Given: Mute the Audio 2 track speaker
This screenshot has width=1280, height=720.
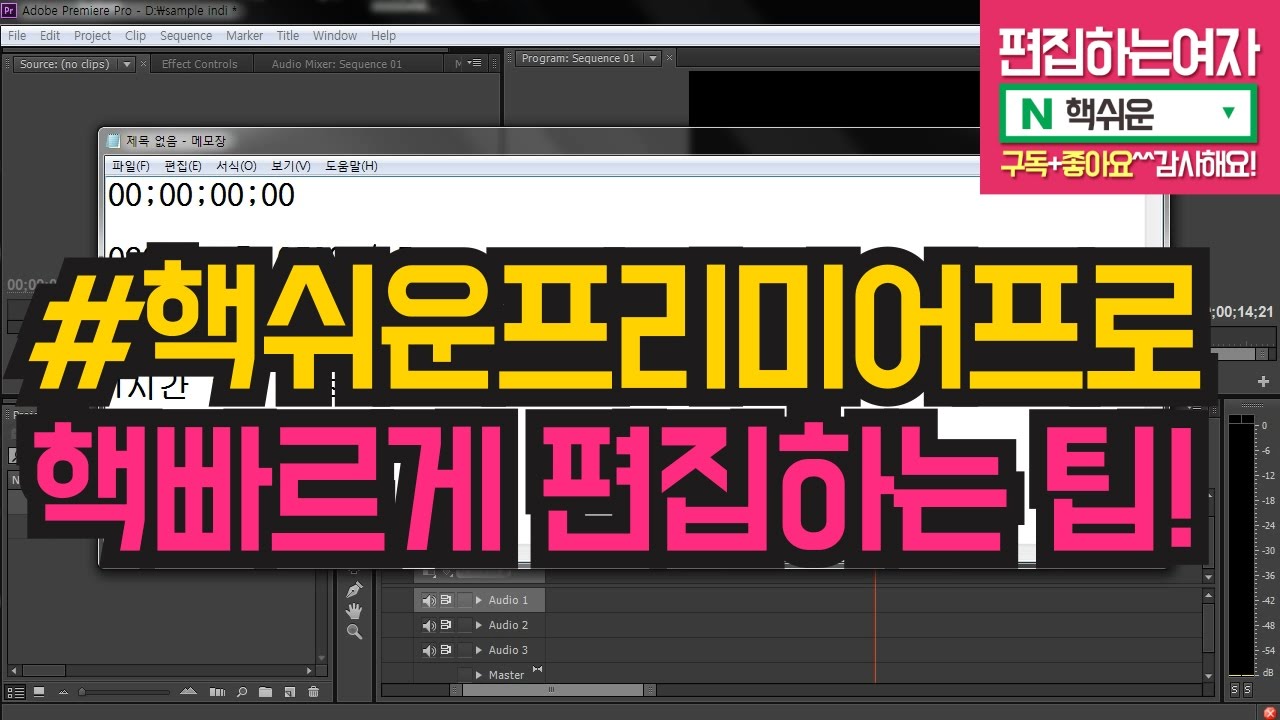Looking at the screenshot, I should [428, 625].
